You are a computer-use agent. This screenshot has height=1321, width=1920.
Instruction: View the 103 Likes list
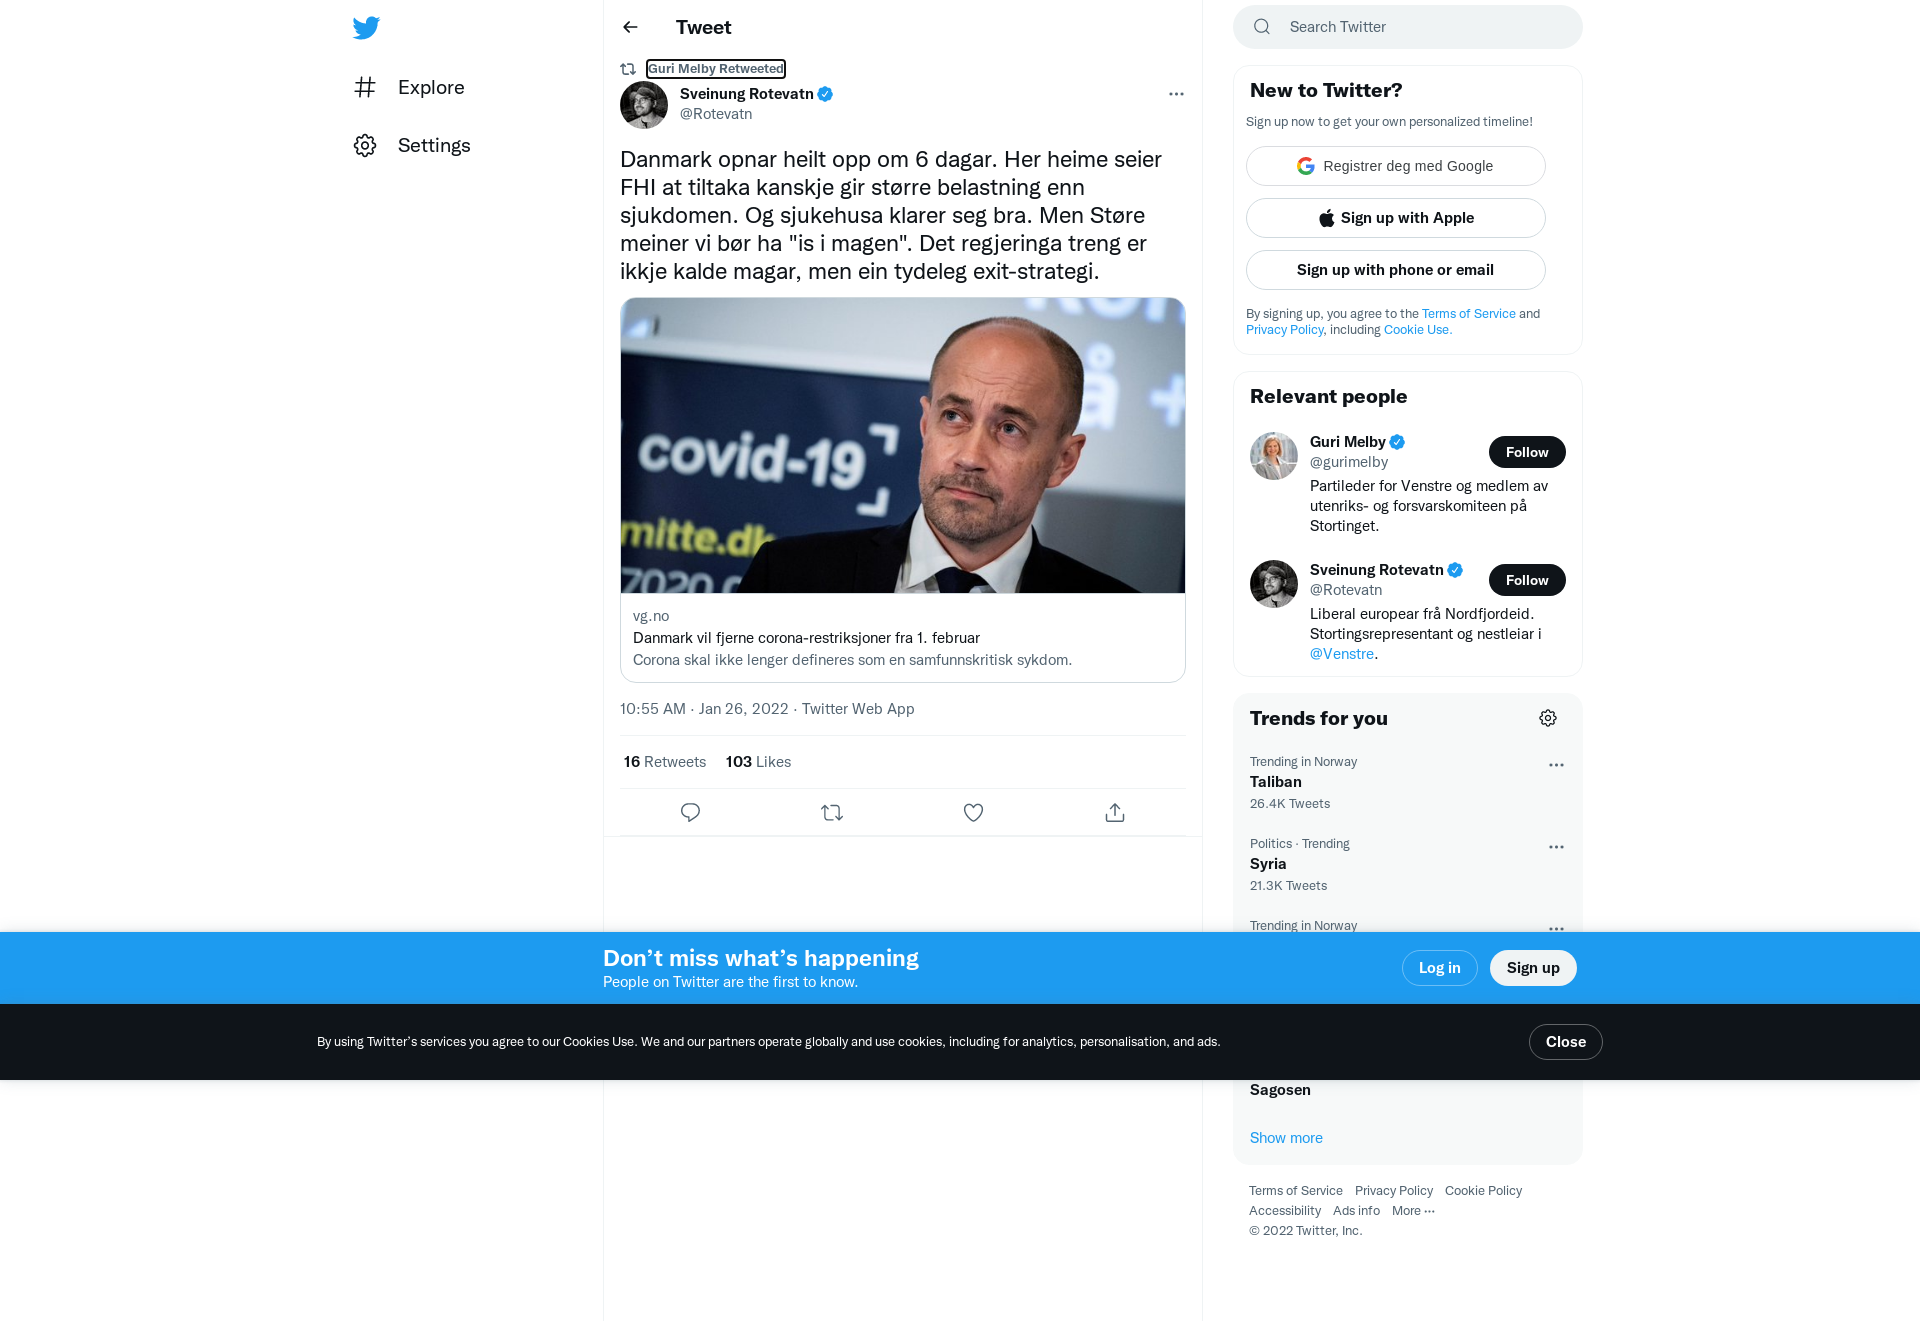click(758, 762)
